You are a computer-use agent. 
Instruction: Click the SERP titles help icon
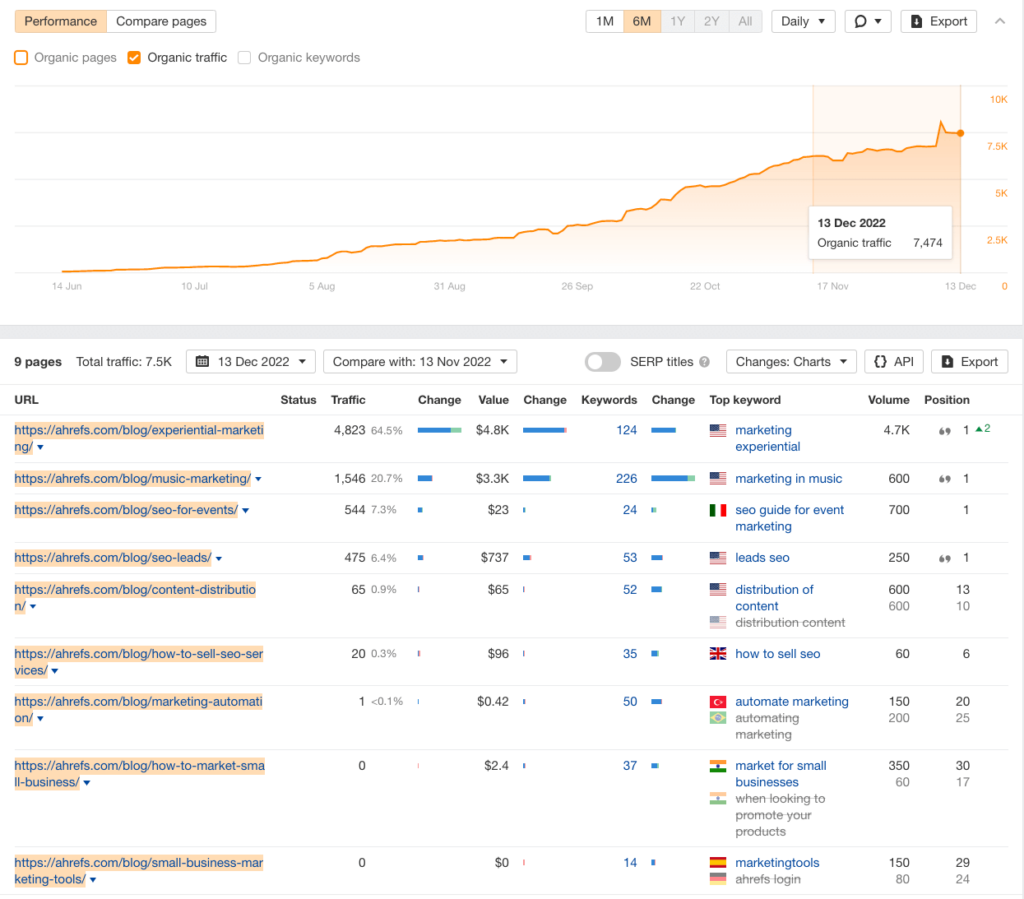(704, 362)
